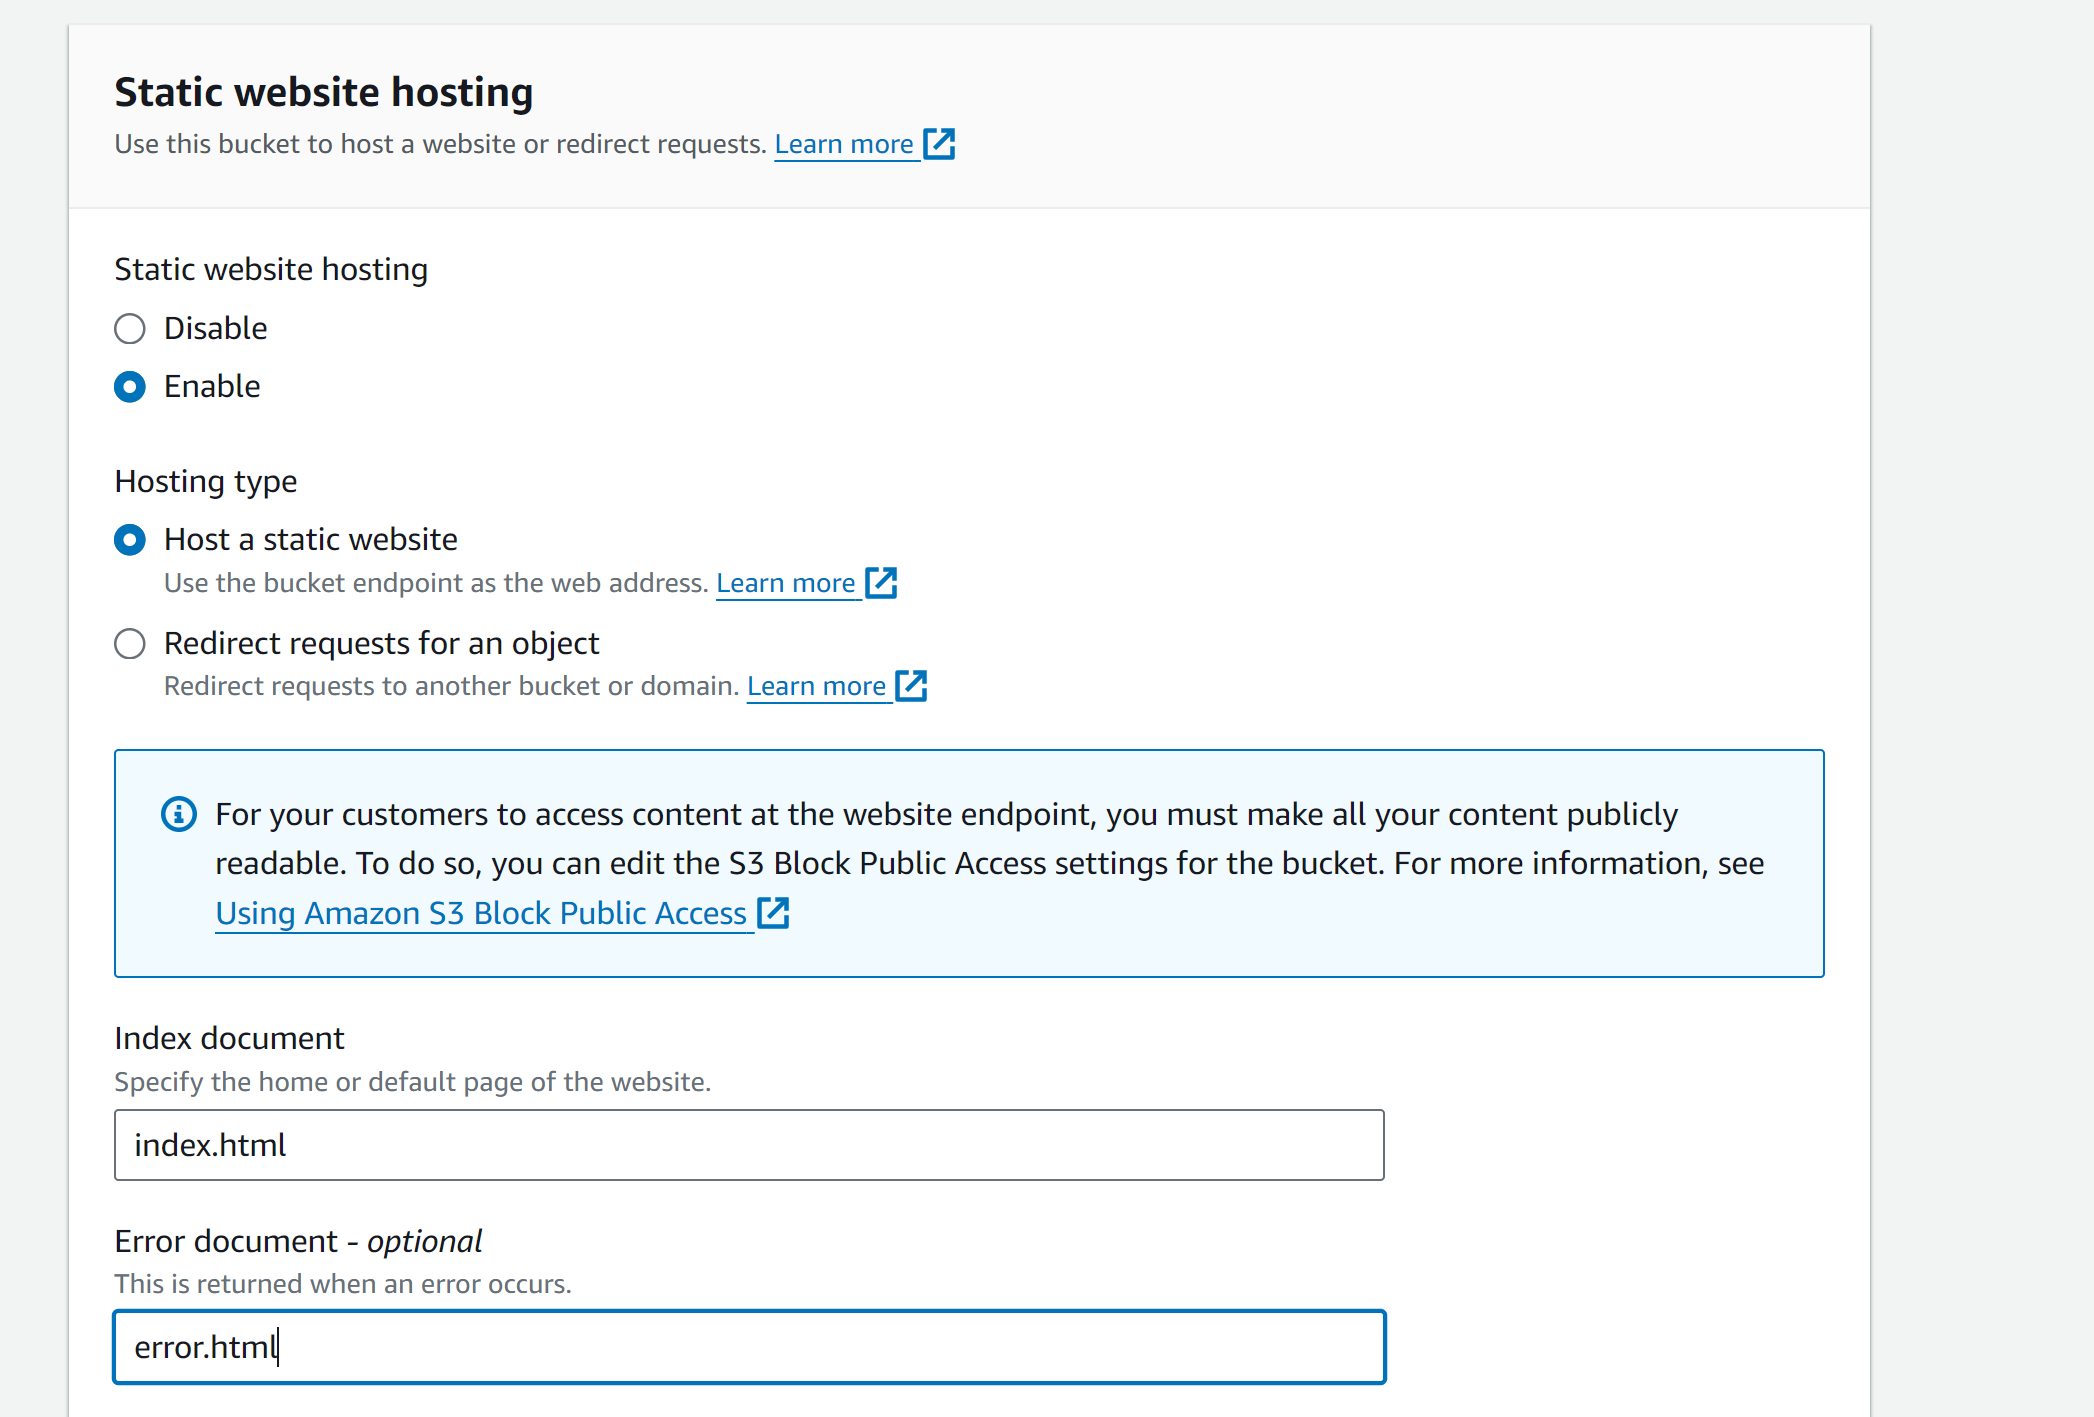
Task: Open Using Amazon S3 Block Public Access link
Action: [x=481, y=913]
